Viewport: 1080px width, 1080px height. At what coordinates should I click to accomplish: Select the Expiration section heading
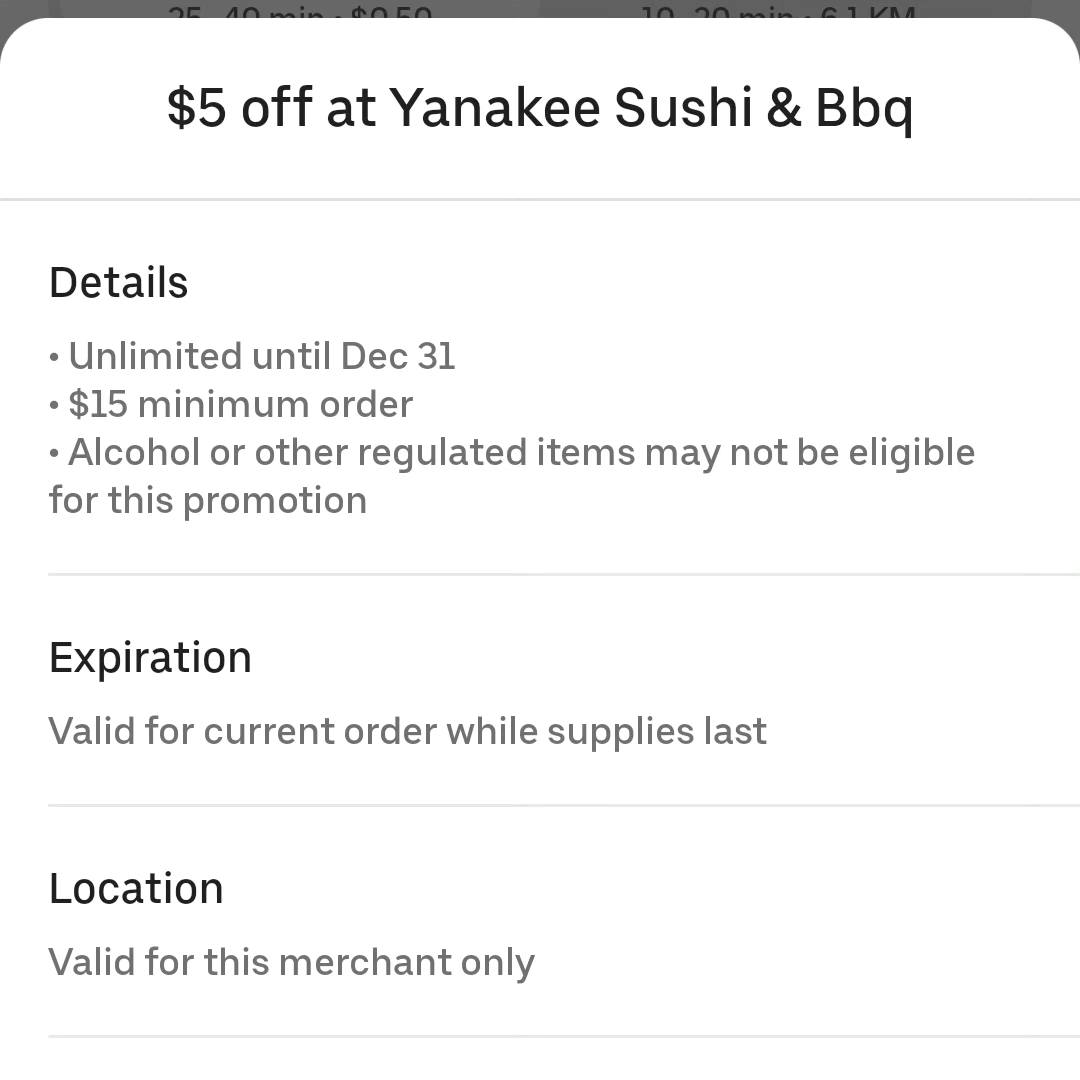[x=150, y=658]
